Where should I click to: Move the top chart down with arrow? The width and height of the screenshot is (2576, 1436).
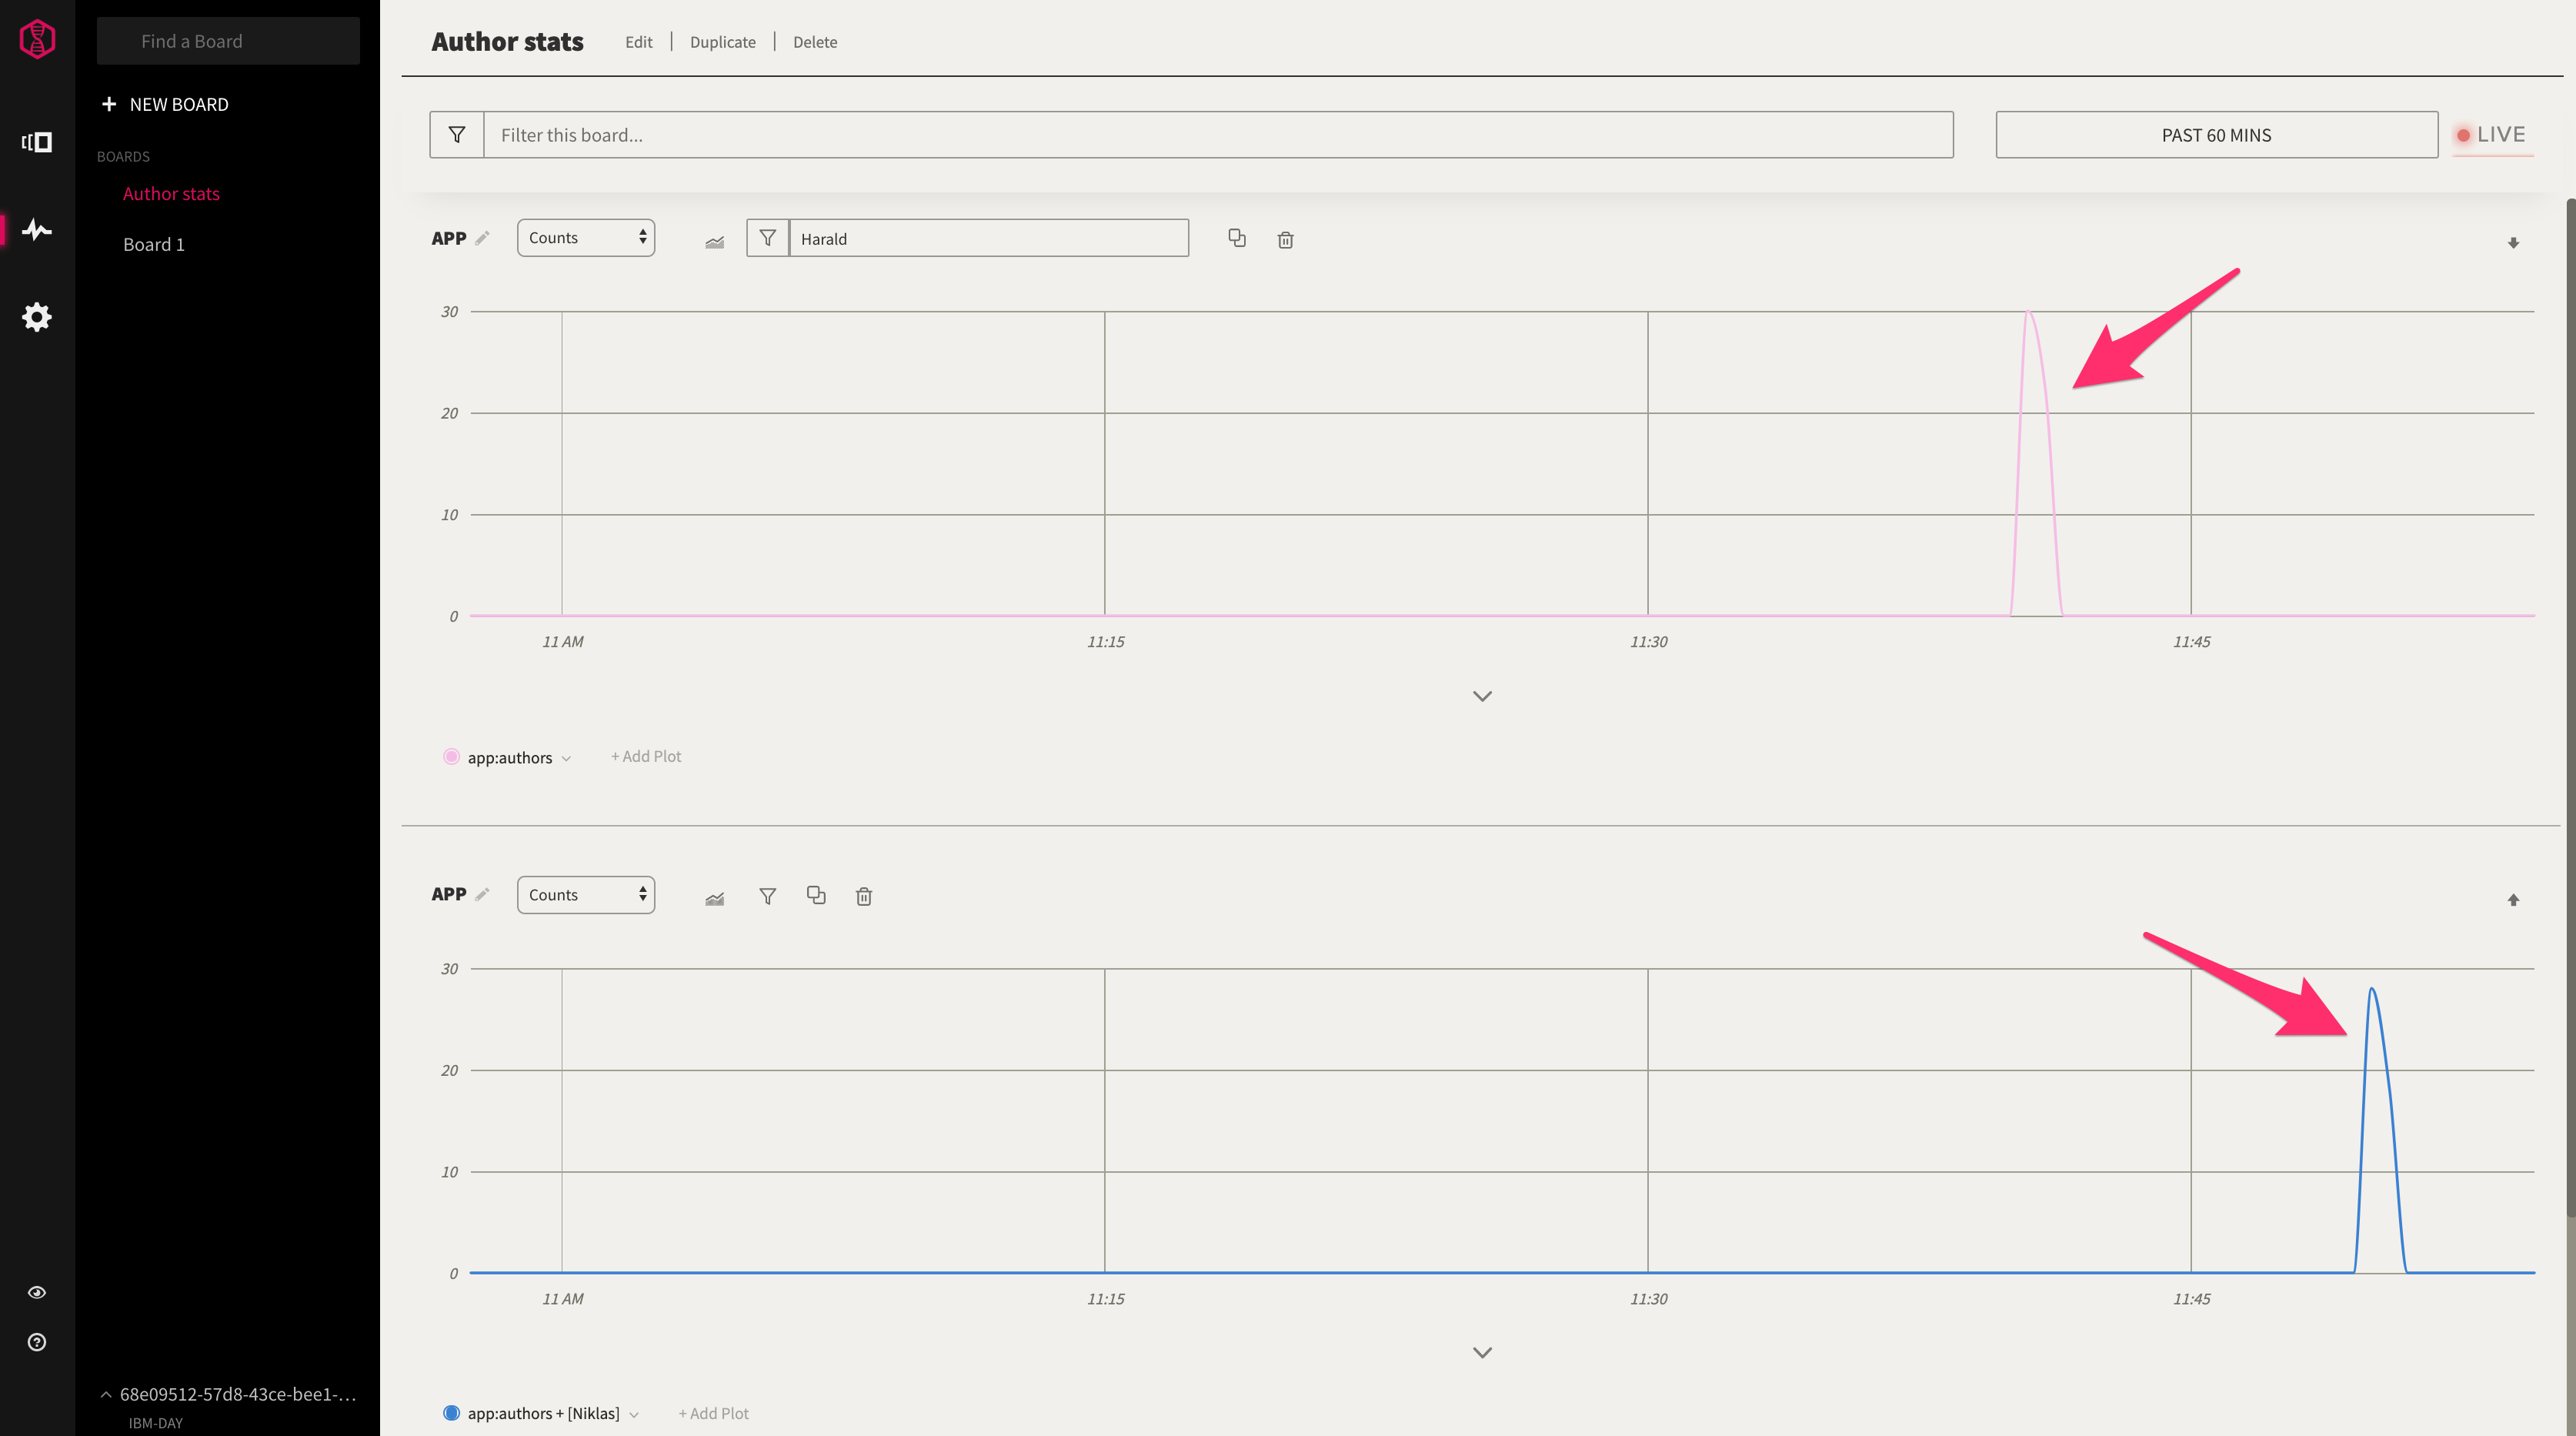coord(2513,243)
